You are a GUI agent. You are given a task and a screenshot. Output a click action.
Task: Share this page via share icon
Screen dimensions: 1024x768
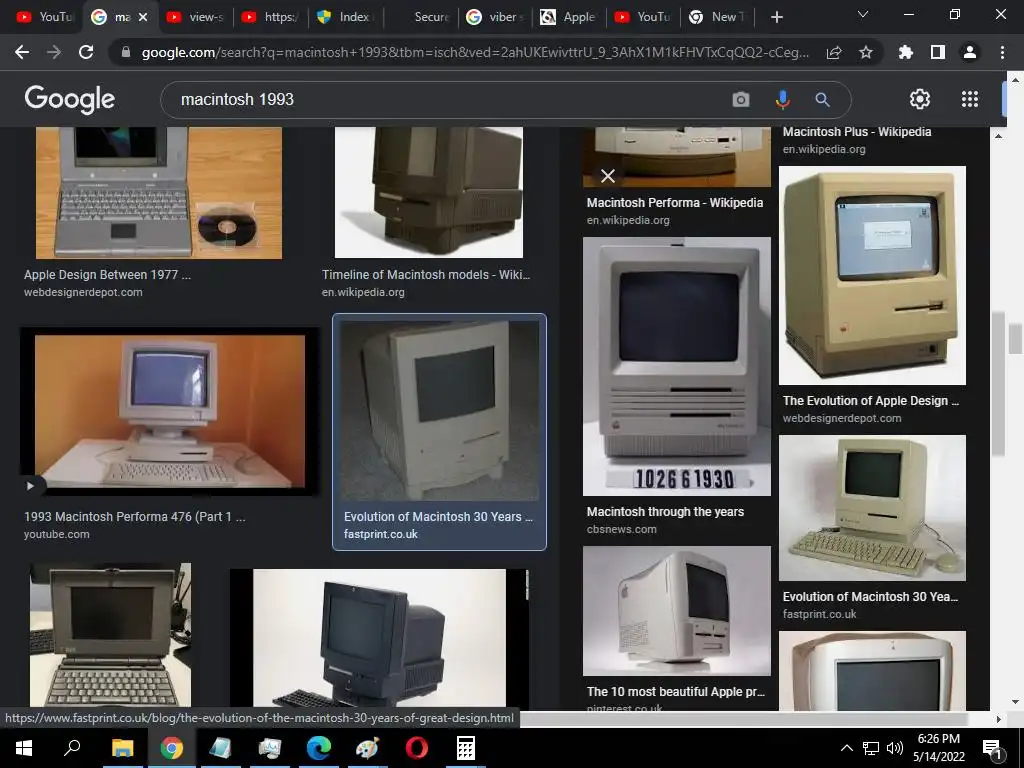point(834,52)
